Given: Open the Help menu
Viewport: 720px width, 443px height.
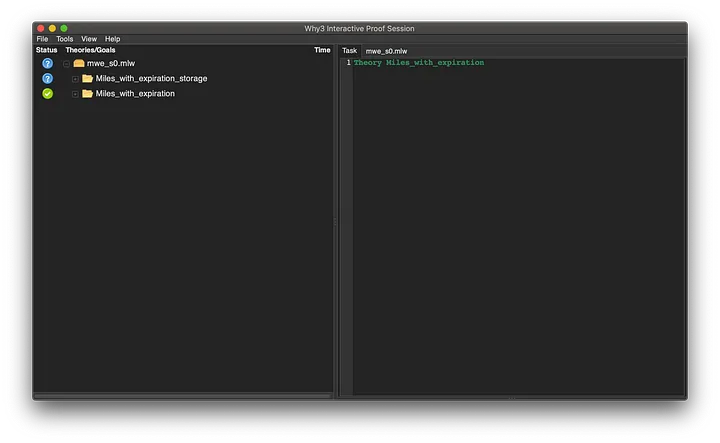Looking at the screenshot, I should (112, 39).
